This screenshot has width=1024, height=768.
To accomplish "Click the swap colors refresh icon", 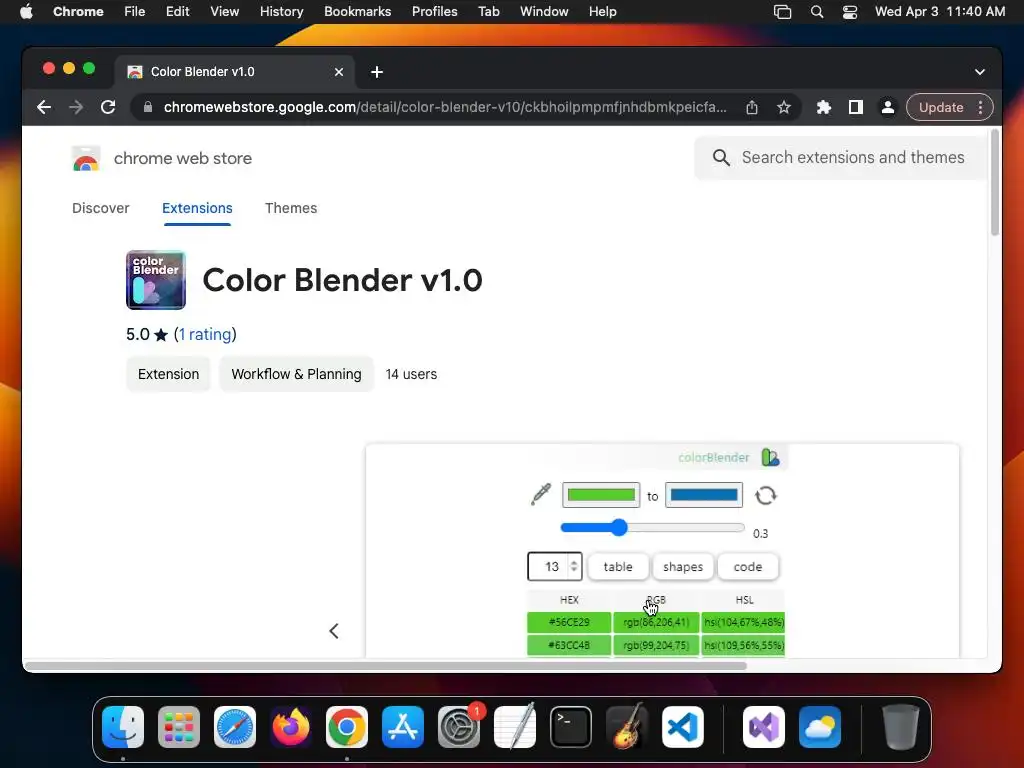I will [765, 496].
